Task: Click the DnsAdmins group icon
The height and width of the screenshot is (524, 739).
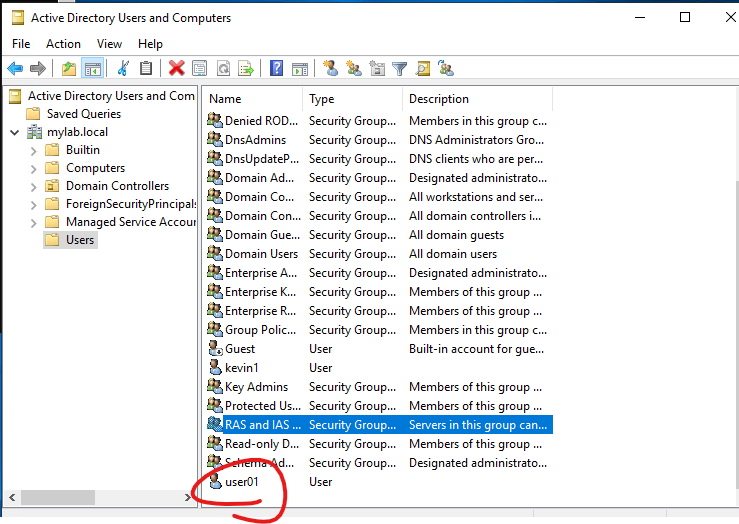Action: point(215,139)
